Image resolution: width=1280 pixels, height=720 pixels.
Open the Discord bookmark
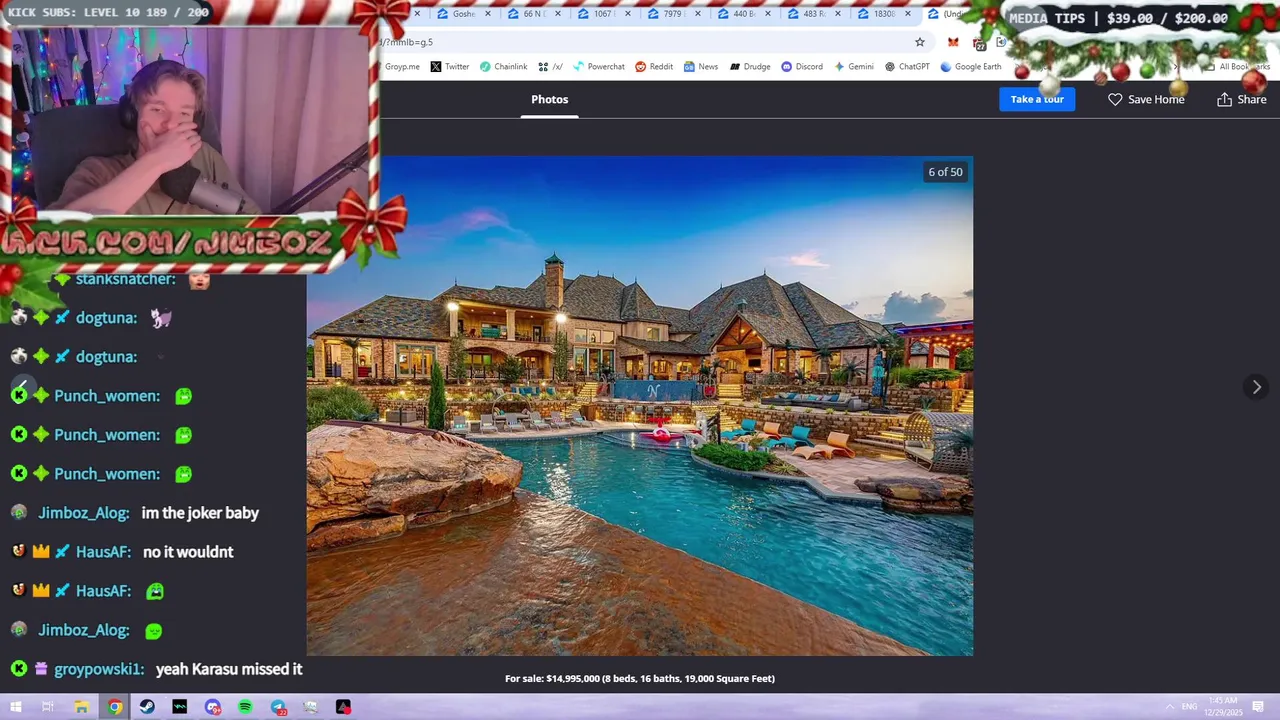coord(802,67)
